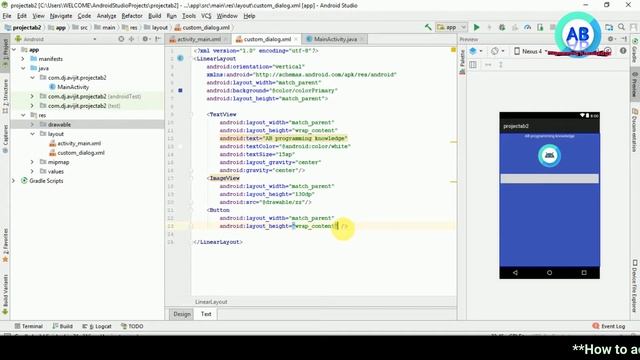
Task: Select the Text editor tab
Action: [206, 314]
